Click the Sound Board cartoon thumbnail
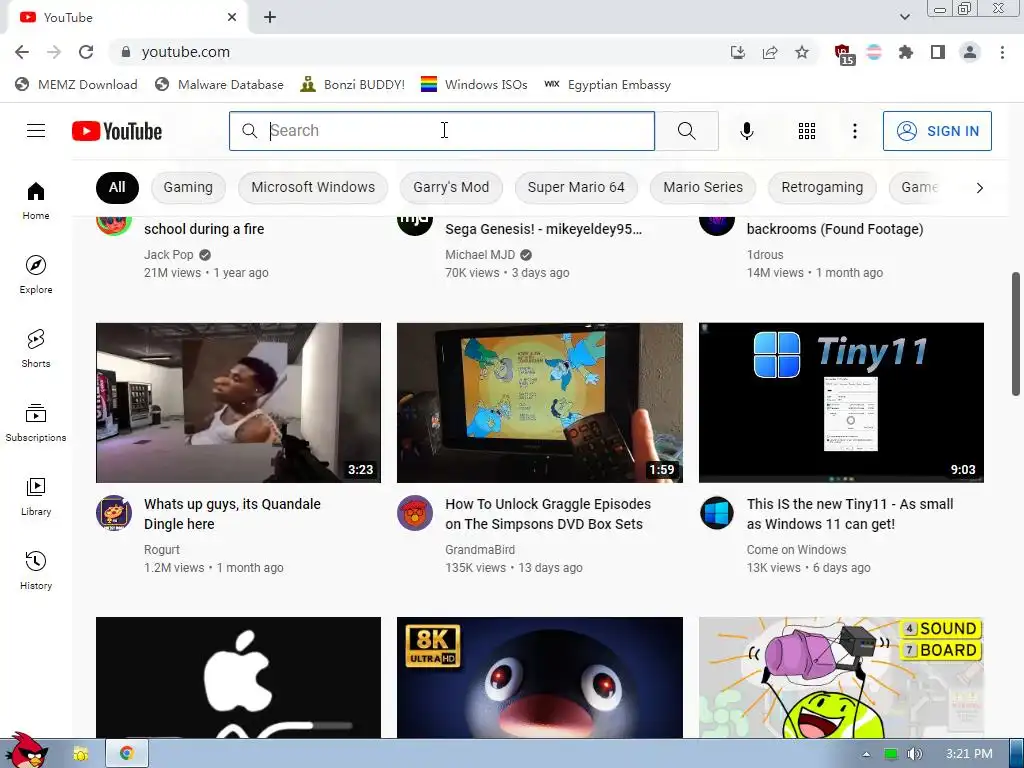1024x768 pixels. [x=841, y=677]
